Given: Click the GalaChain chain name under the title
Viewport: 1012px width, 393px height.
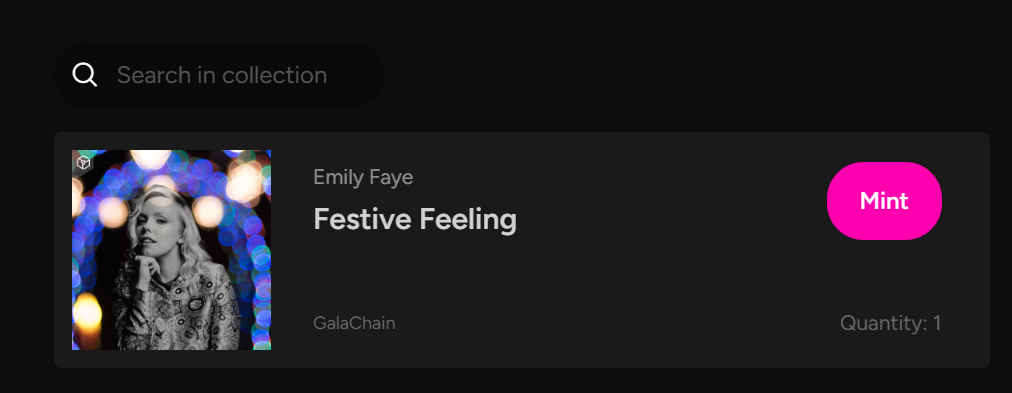Looking at the screenshot, I should click(354, 323).
